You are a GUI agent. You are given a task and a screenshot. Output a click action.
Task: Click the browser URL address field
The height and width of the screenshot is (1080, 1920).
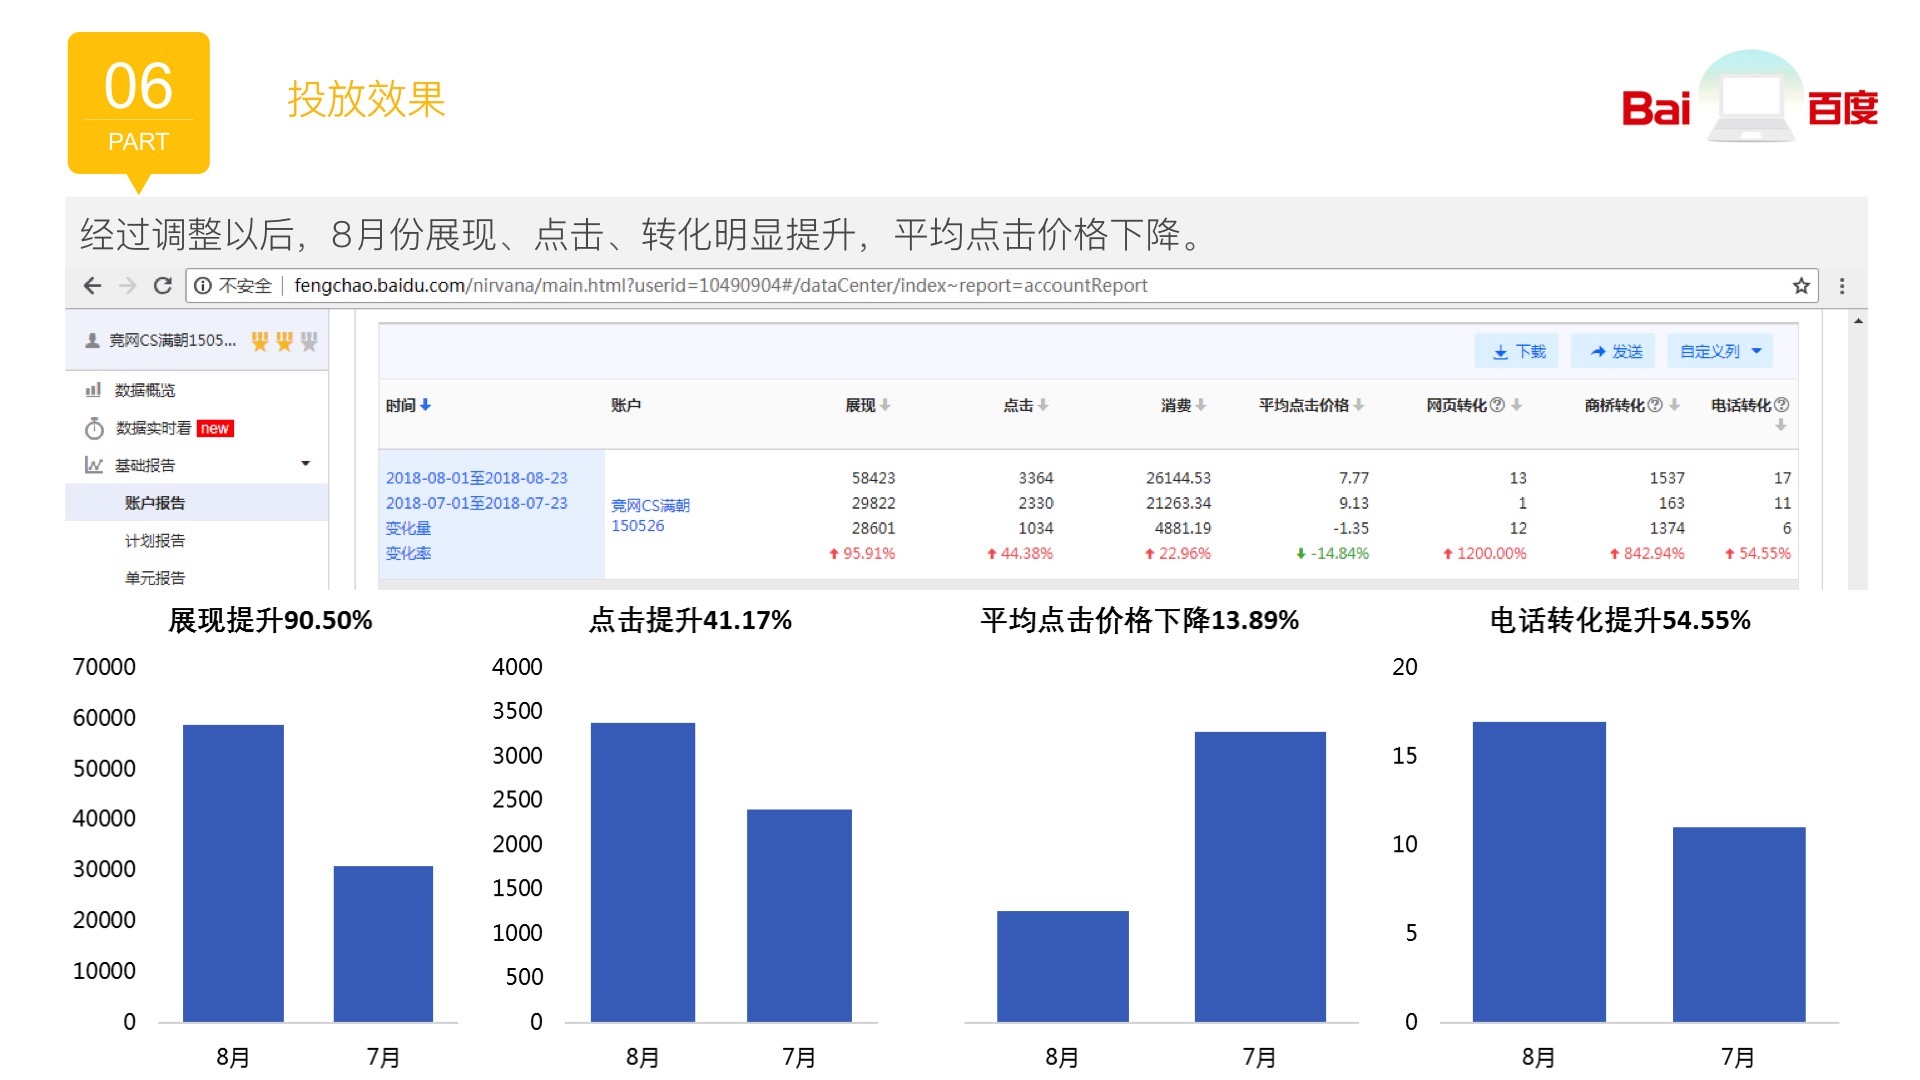coord(1001,286)
